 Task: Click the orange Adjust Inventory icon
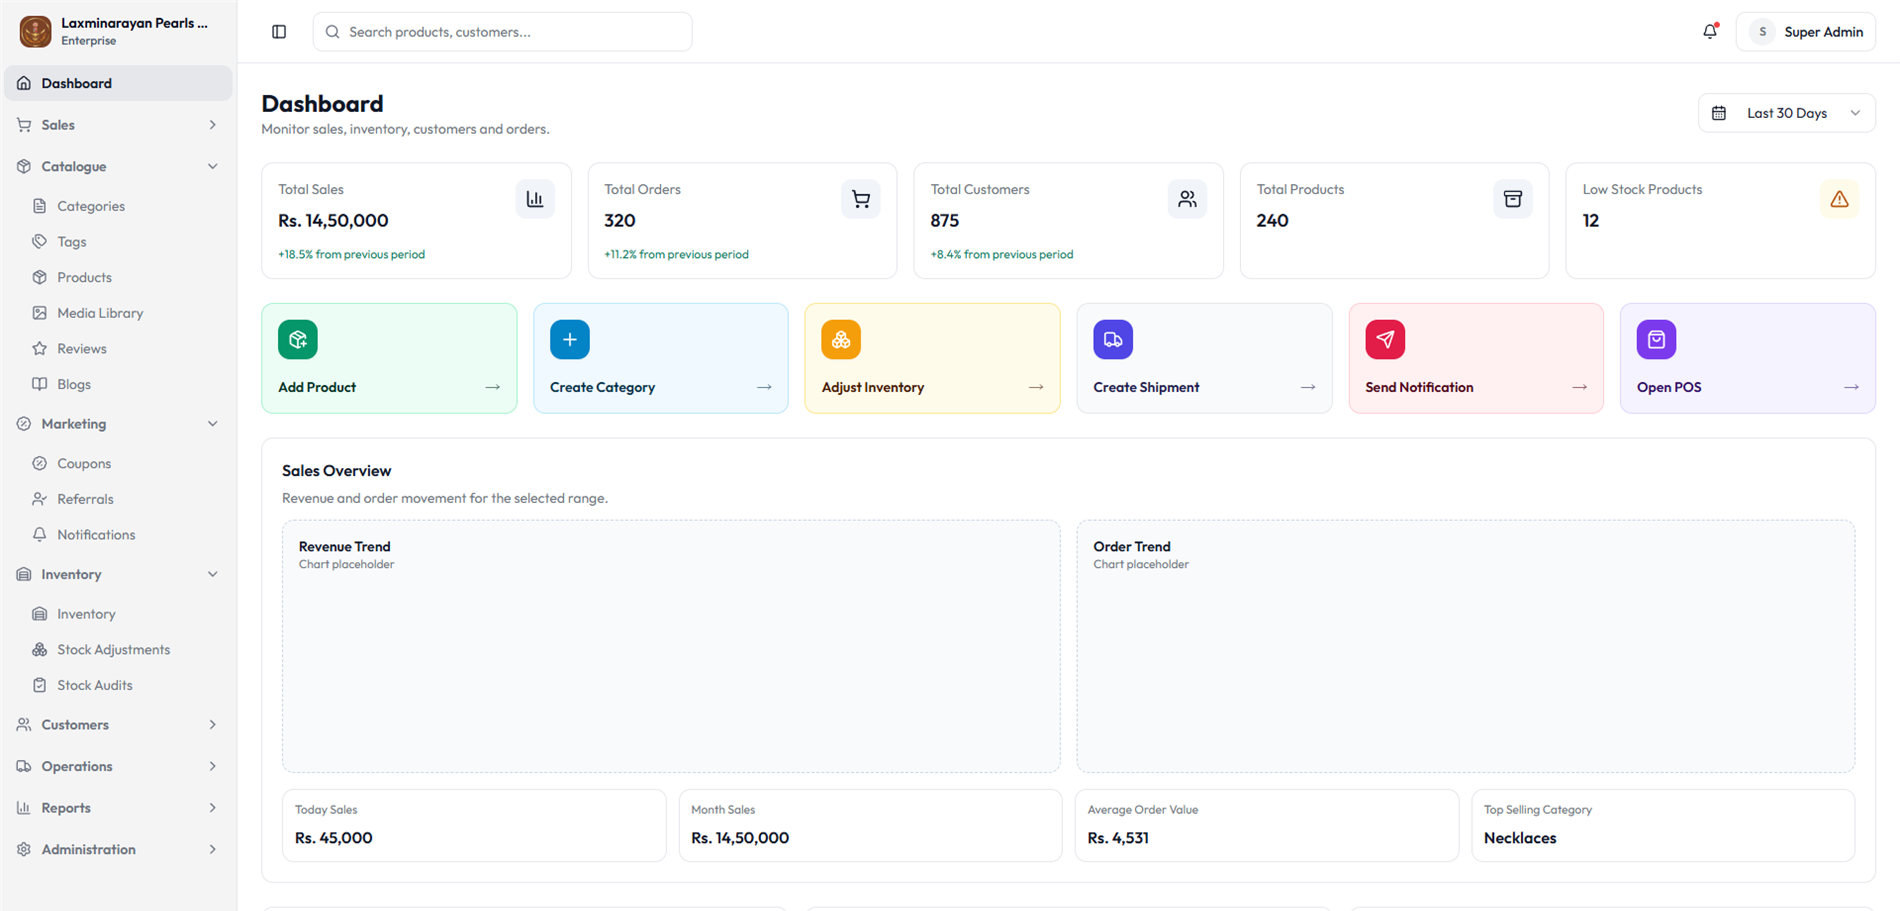pos(841,340)
